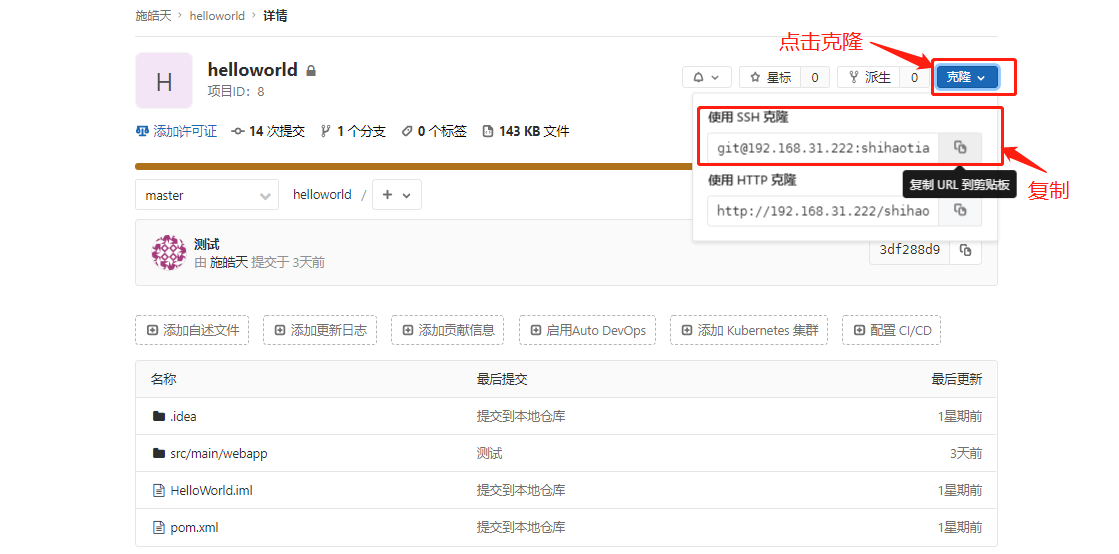Image resolution: width=1119 pixels, height=554 pixels.
Task: Select the HTTP clone URL field
Action: point(823,211)
